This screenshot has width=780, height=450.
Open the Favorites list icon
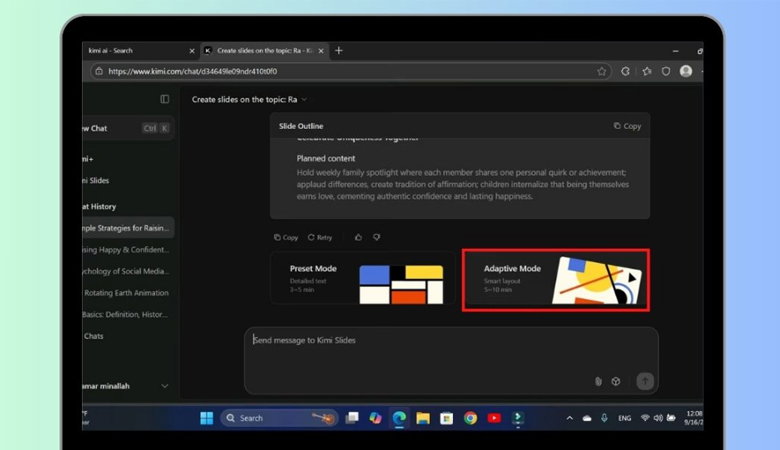pos(647,71)
